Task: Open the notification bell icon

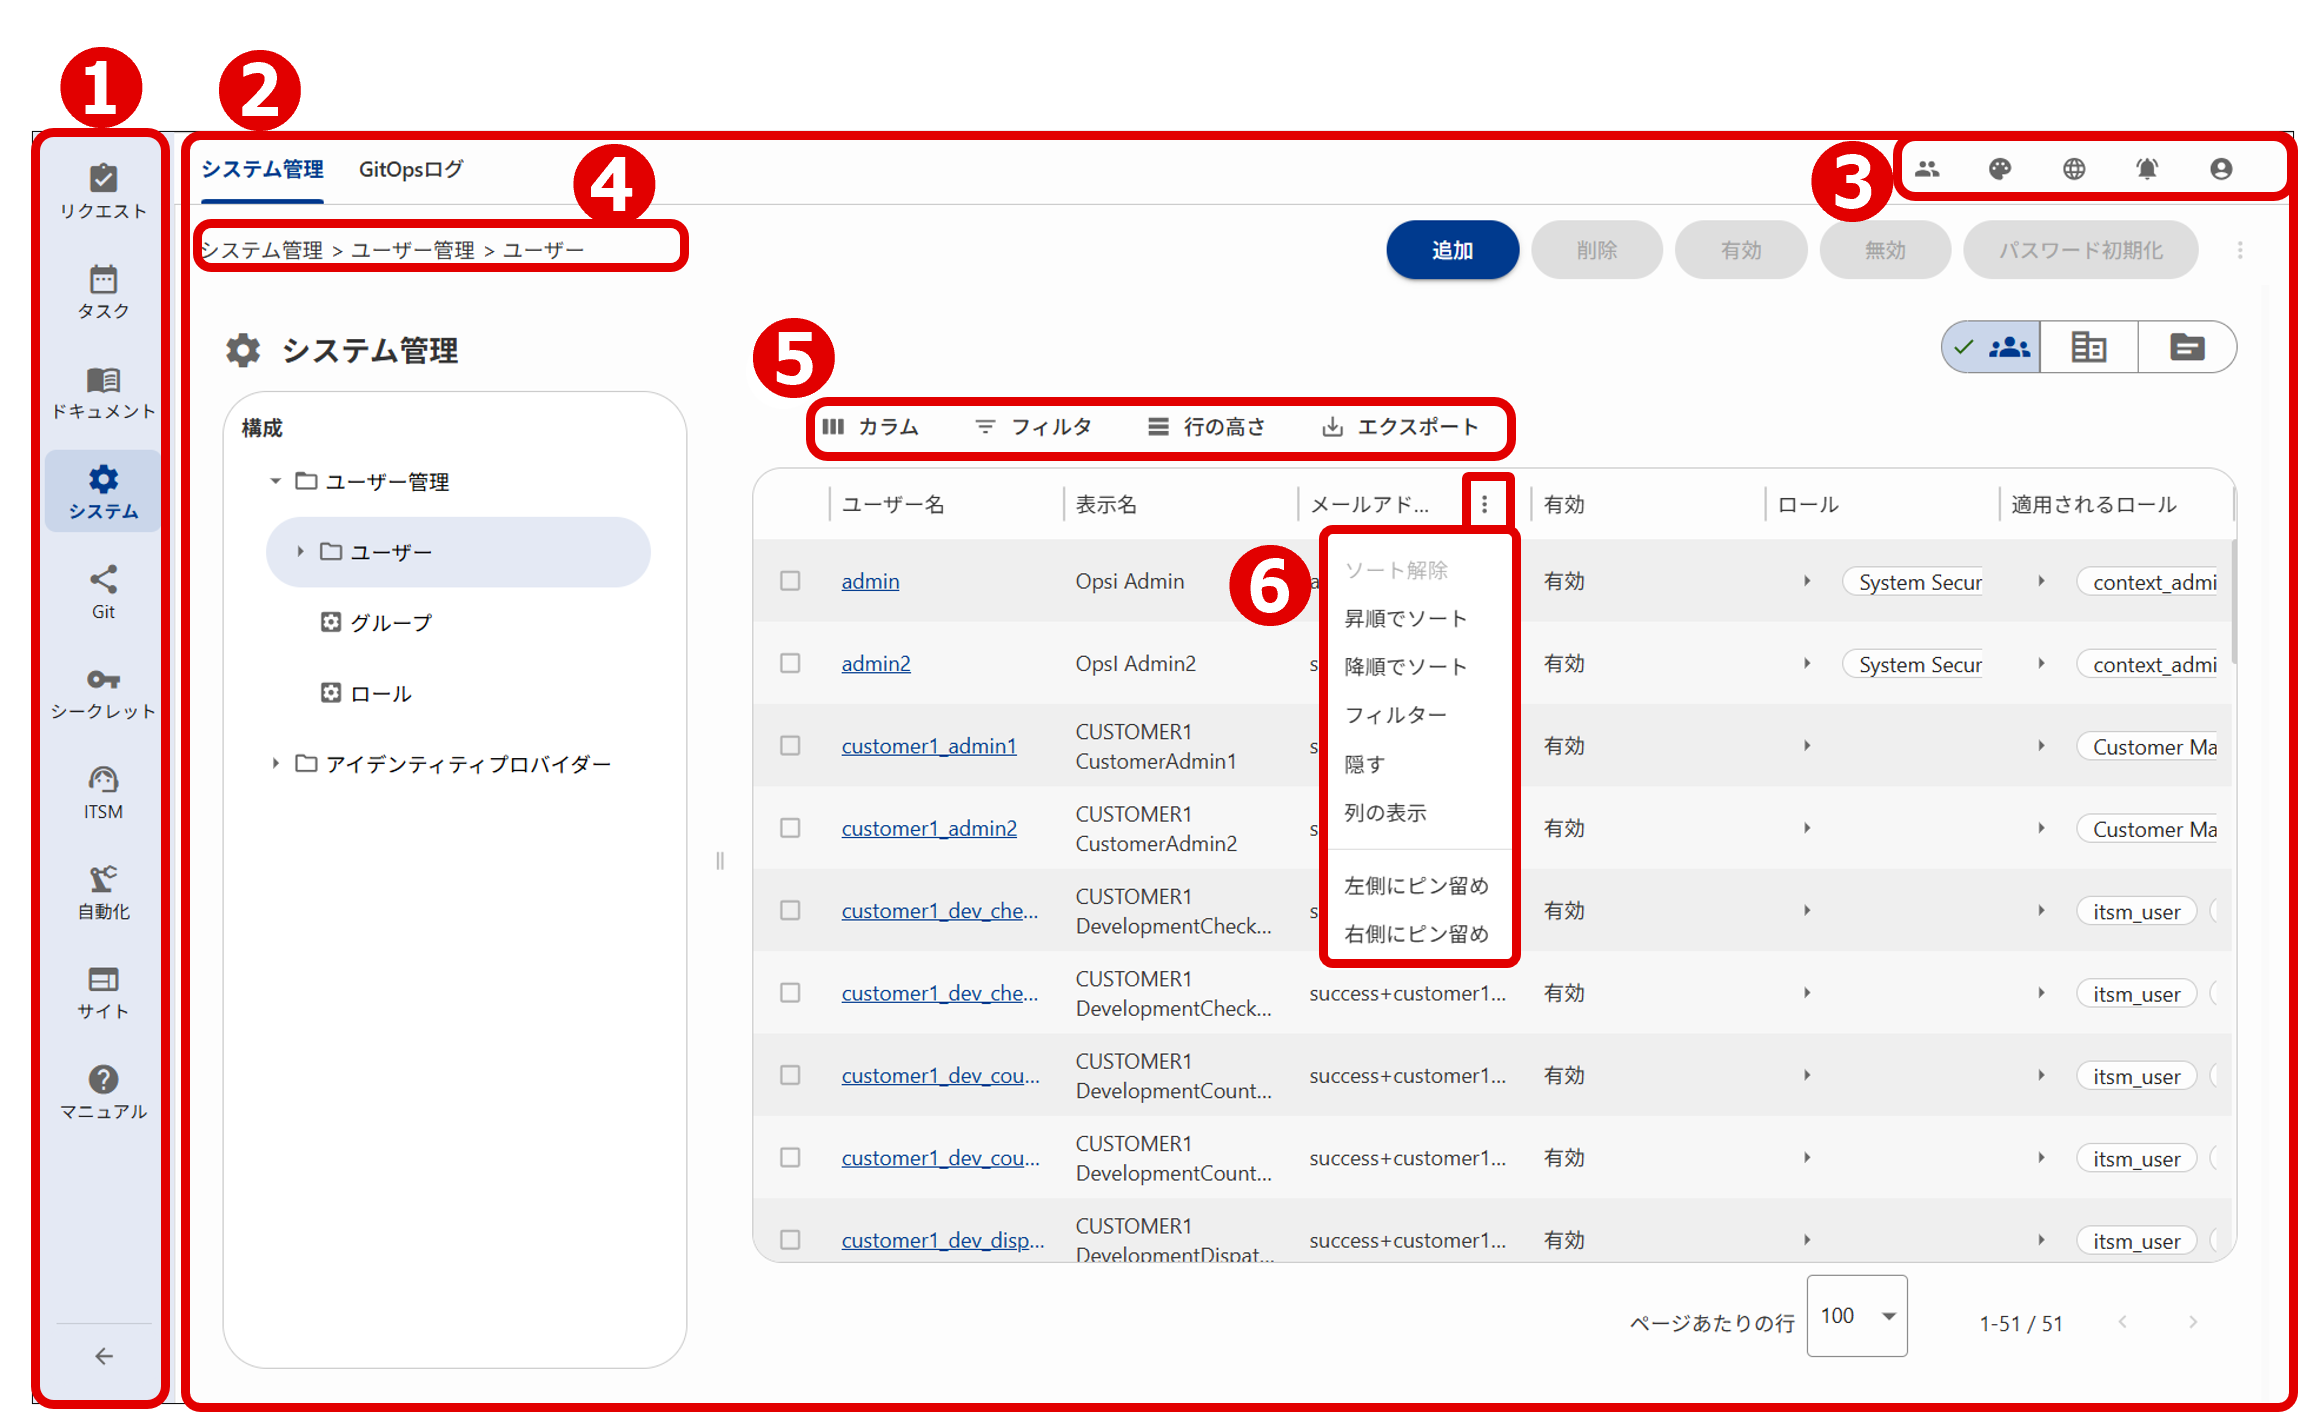Action: [x=2147, y=169]
